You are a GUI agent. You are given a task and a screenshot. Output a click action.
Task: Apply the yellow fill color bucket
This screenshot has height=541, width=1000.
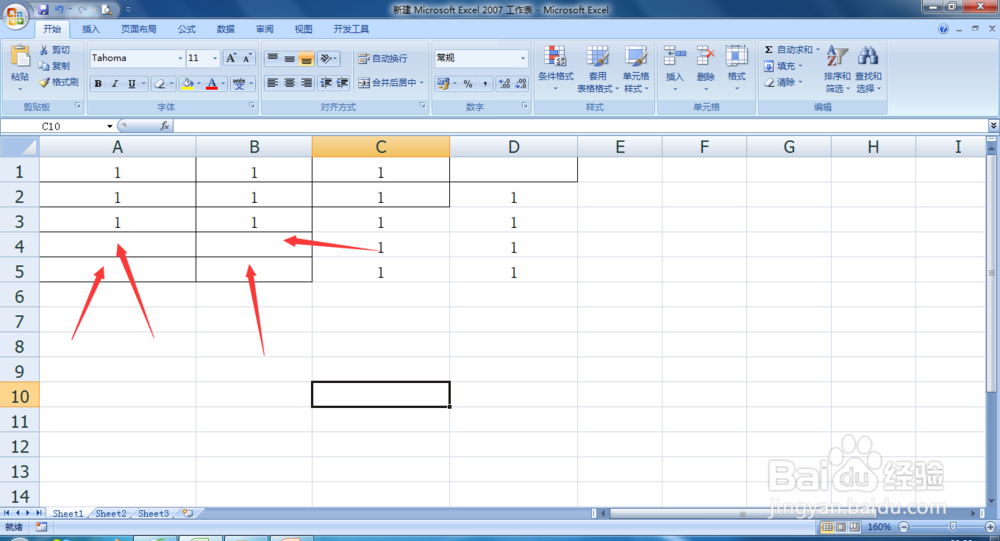(x=188, y=84)
